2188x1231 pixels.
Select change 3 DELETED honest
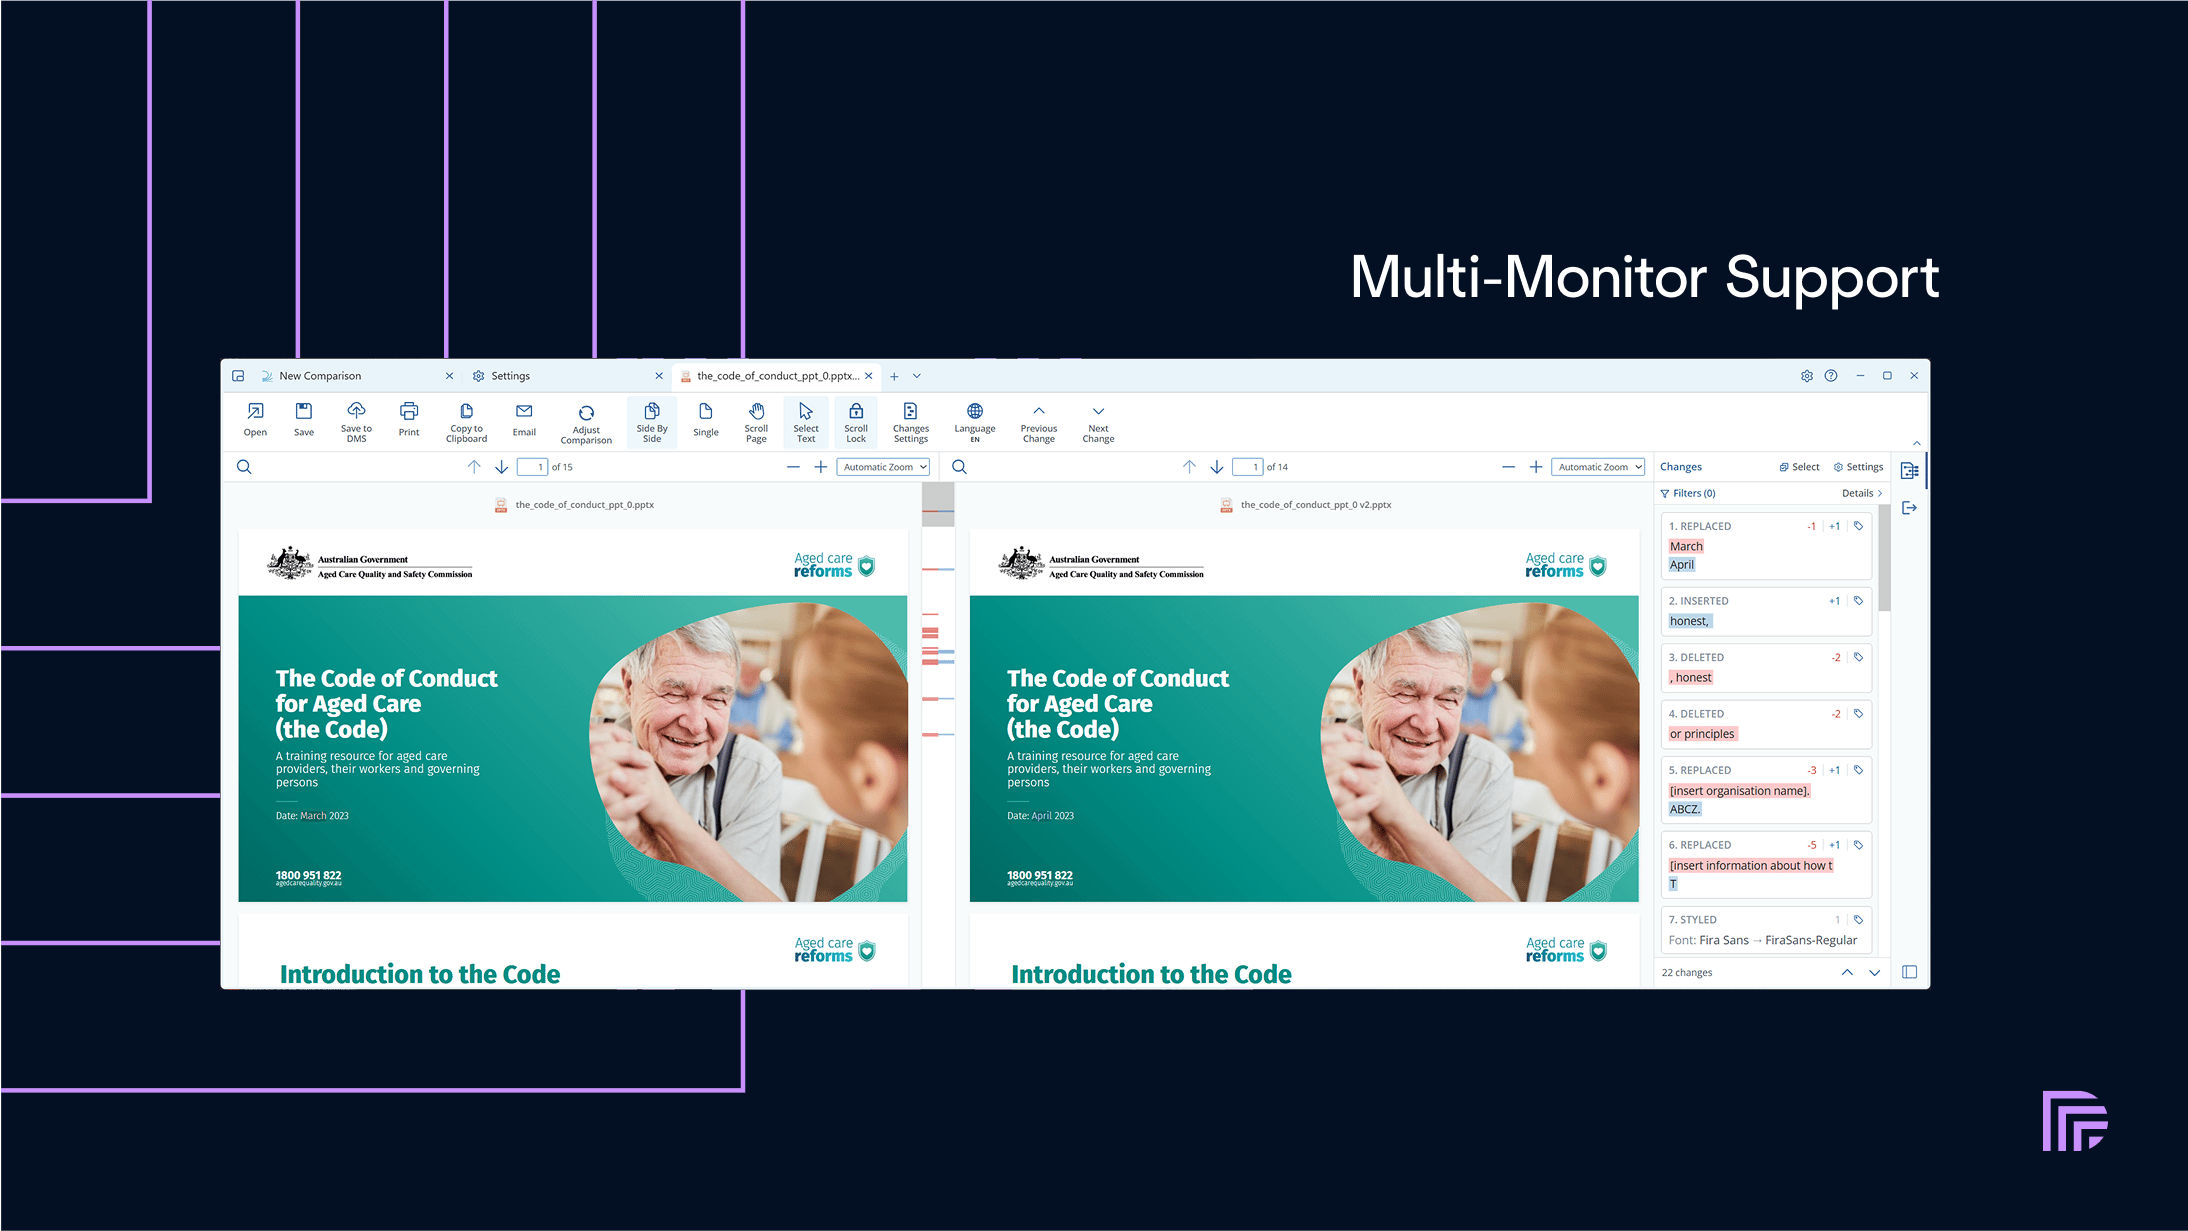[x=1766, y=668]
